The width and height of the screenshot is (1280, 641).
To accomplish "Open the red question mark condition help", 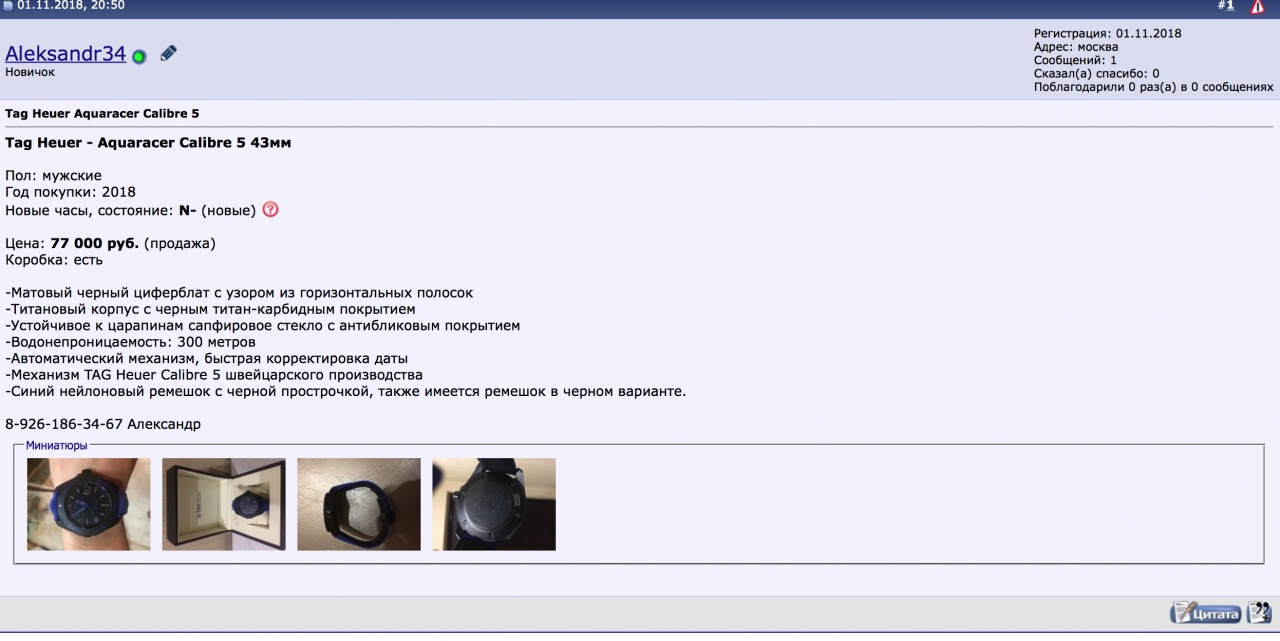I will (270, 210).
